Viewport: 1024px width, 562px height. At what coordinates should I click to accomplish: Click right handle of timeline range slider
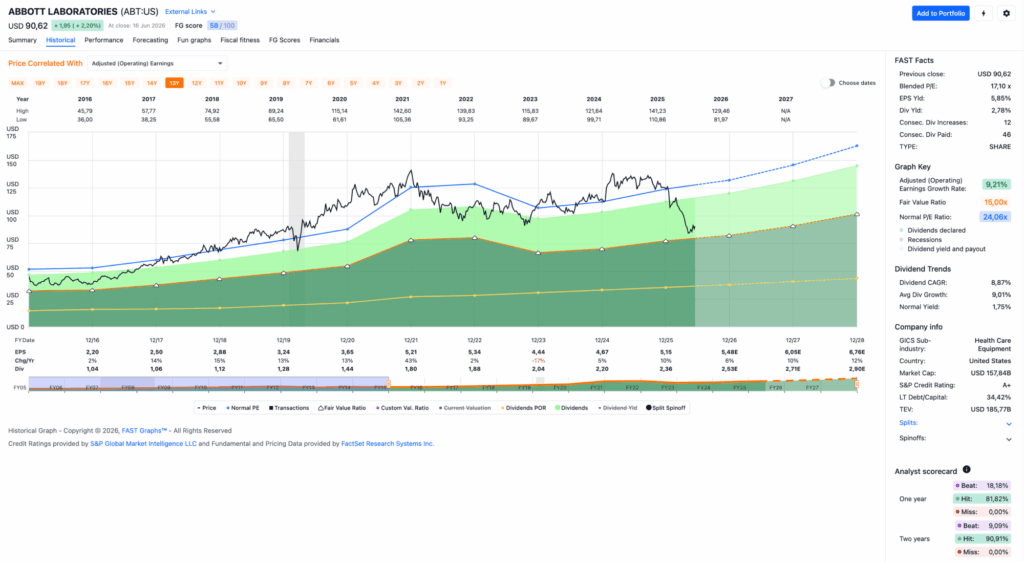click(x=857, y=384)
